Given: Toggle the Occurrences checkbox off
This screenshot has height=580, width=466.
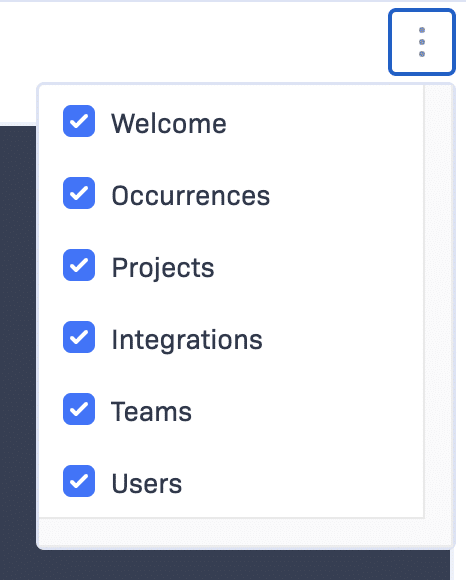Looking at the screenshot, I should click(79, 193).
